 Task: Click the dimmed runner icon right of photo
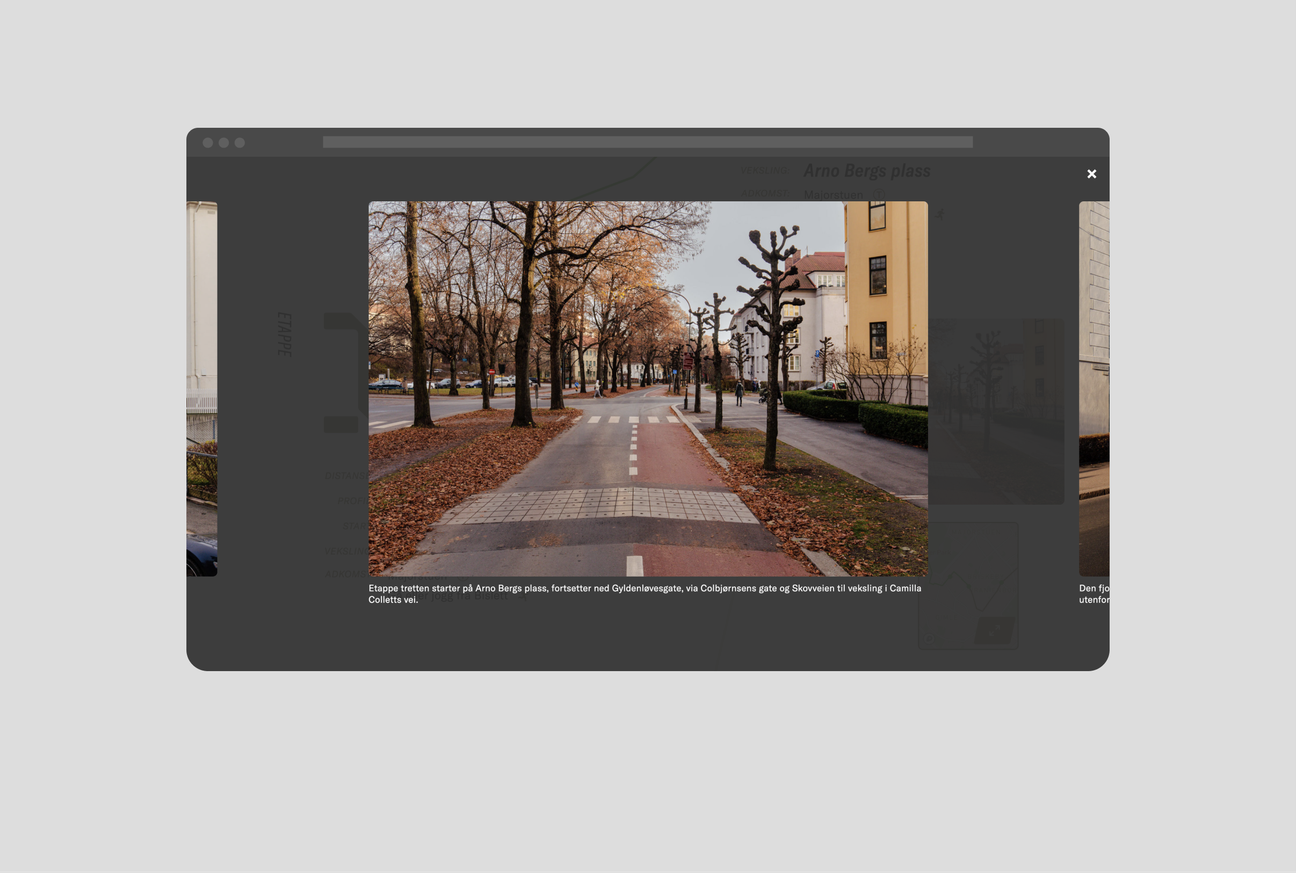pyautogui.click(x=939, y=215)
